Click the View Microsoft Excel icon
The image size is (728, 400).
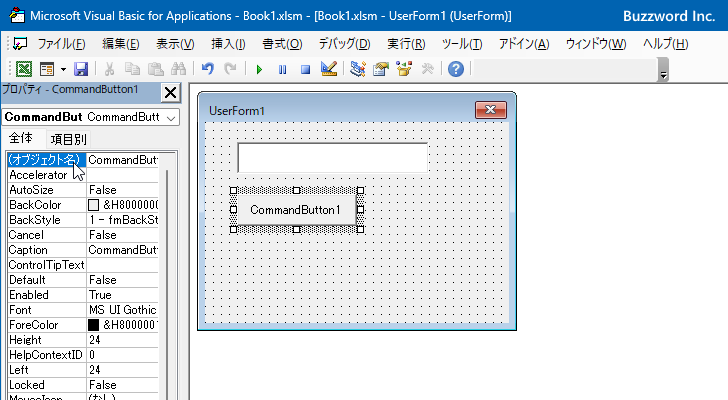click(x=24, y=69)
